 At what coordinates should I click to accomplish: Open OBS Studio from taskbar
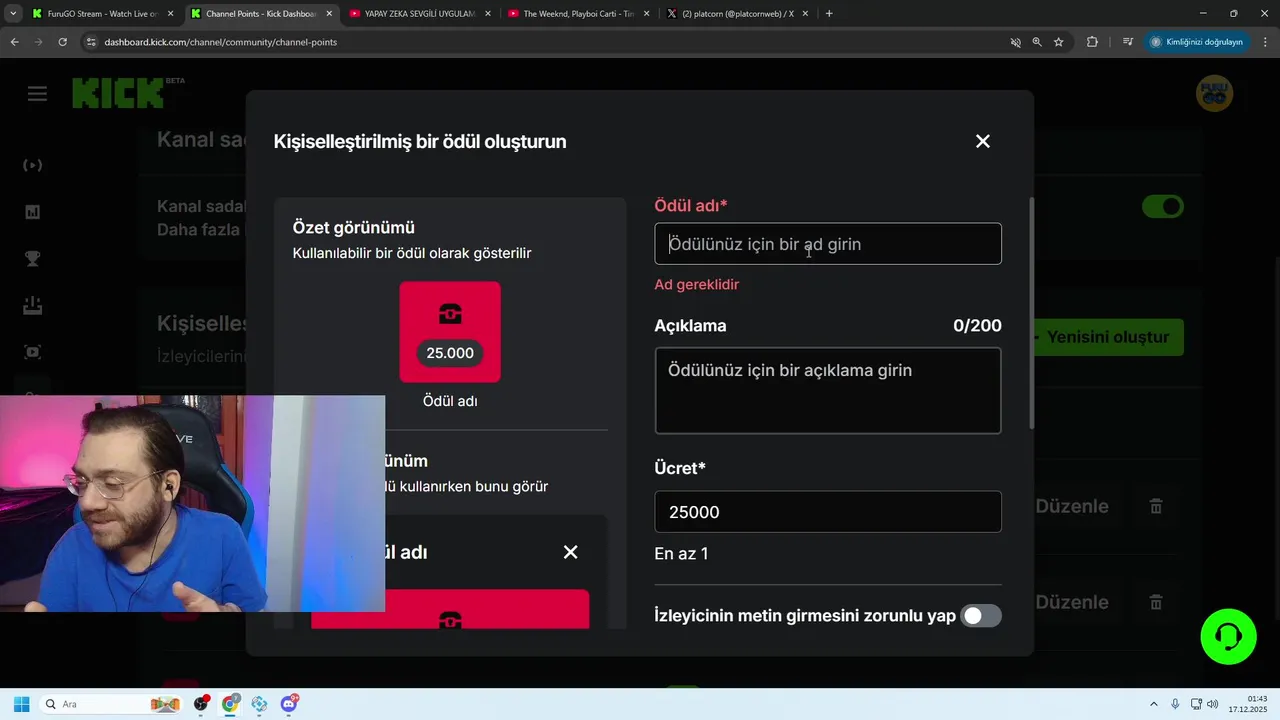[201, 704]
